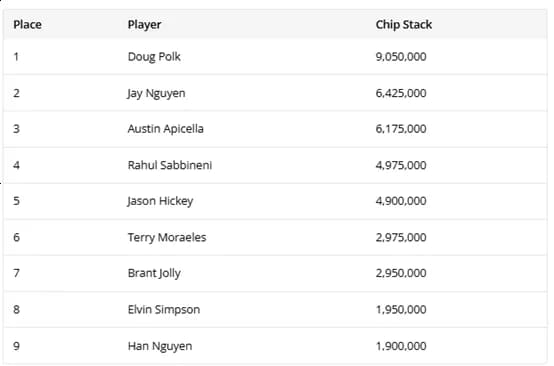The height and width of the screenshot is (366, 554).
Task: Select player name Jay Nguyen
Action: [x=156, y=94]
